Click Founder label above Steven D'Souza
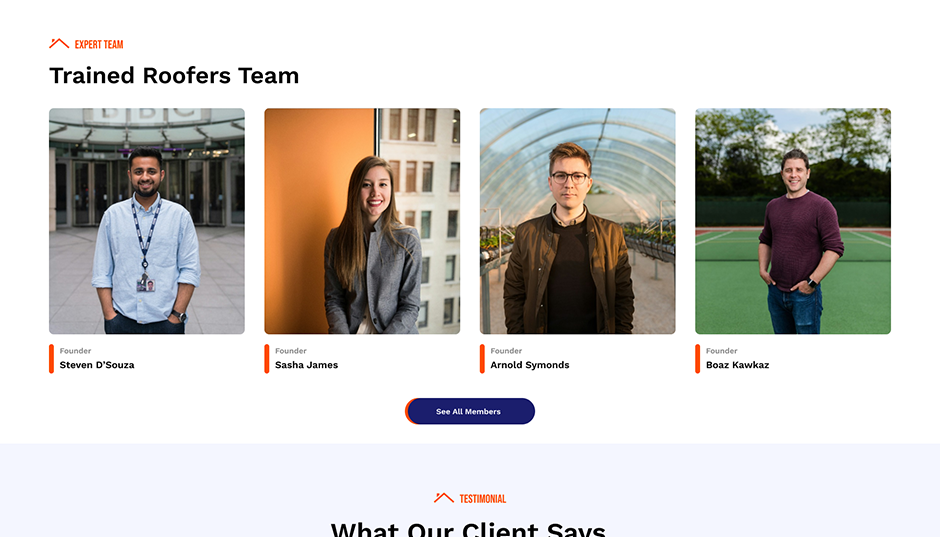The width and height of the screenshot is (940, 537). pyautogui.click(x=76, y=351)
